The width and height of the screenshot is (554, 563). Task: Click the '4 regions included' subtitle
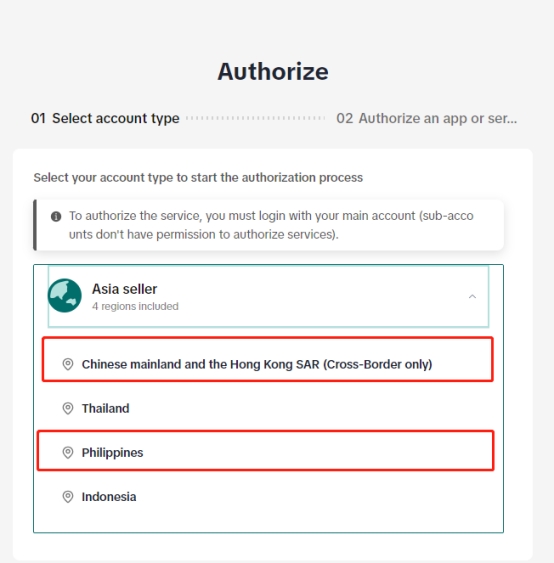coord(135,306)
